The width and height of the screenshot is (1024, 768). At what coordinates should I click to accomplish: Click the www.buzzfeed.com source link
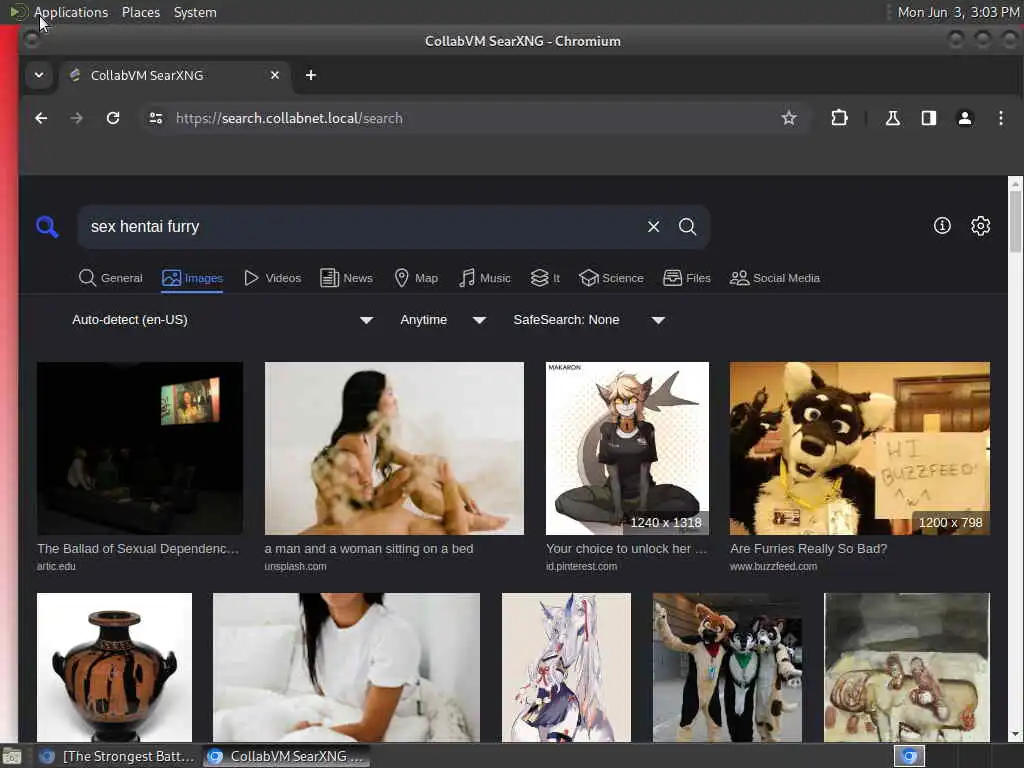773,566
